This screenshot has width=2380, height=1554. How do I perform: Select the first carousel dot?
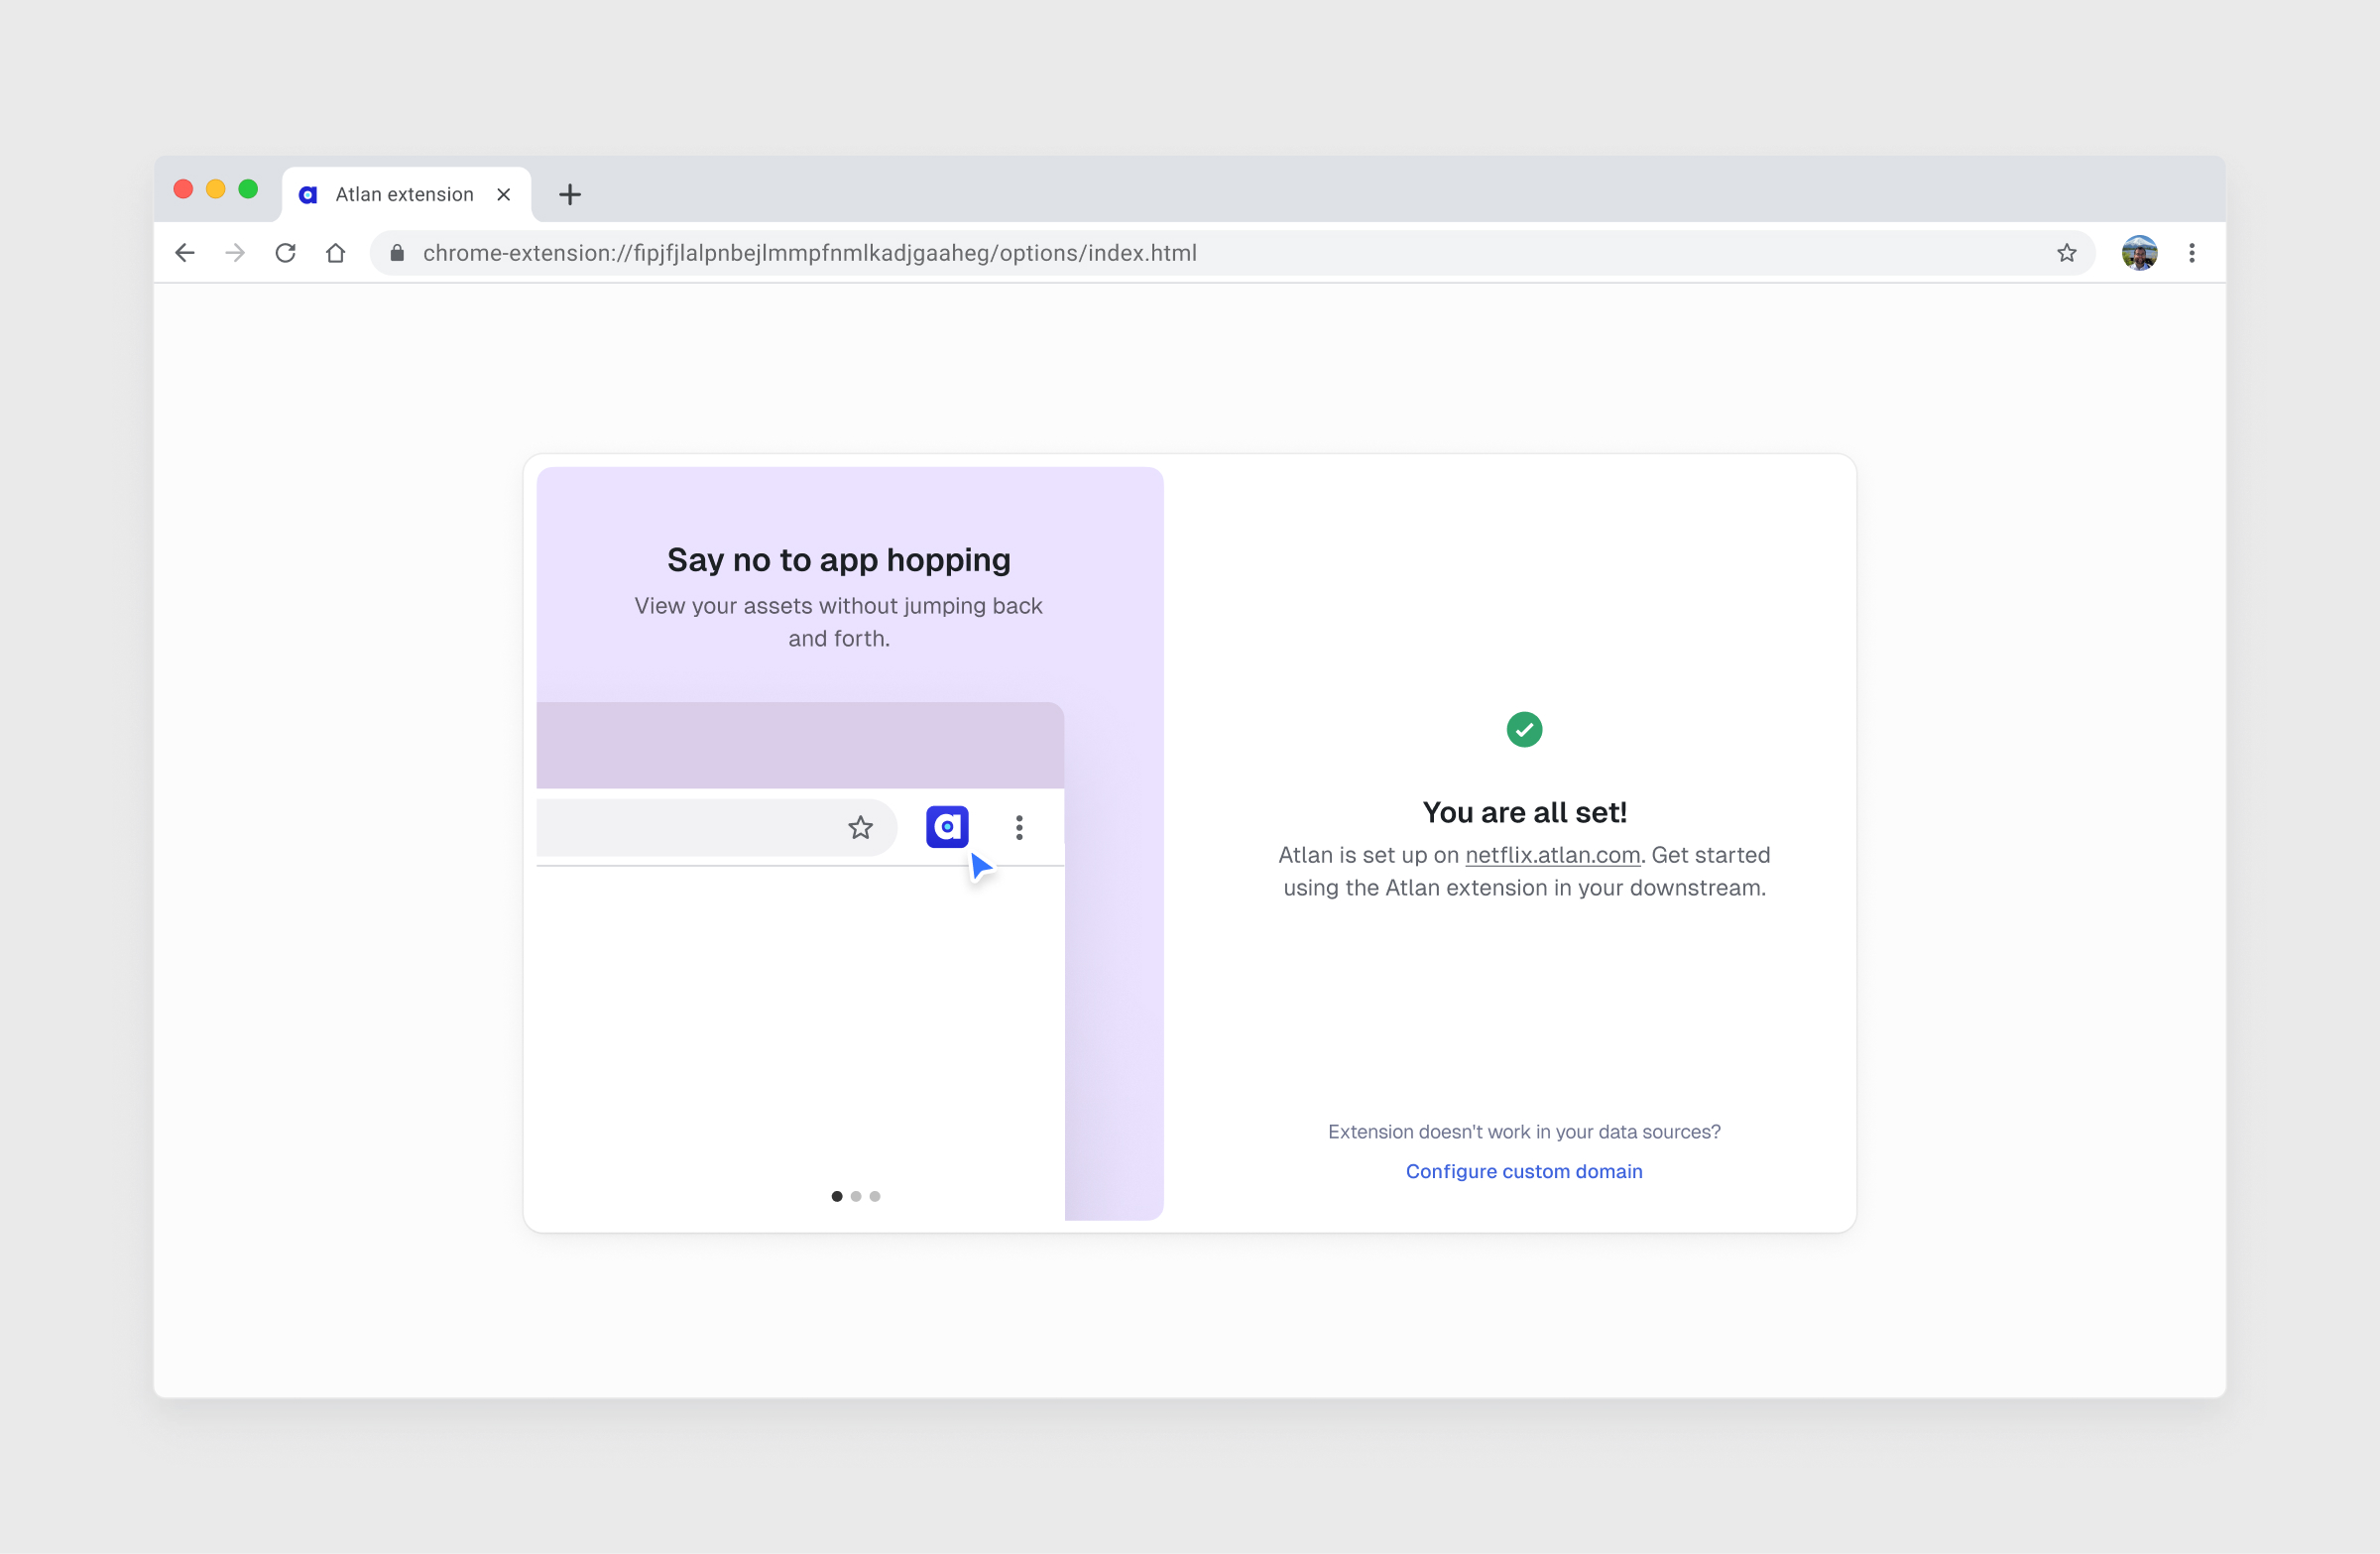(837, 1196)
